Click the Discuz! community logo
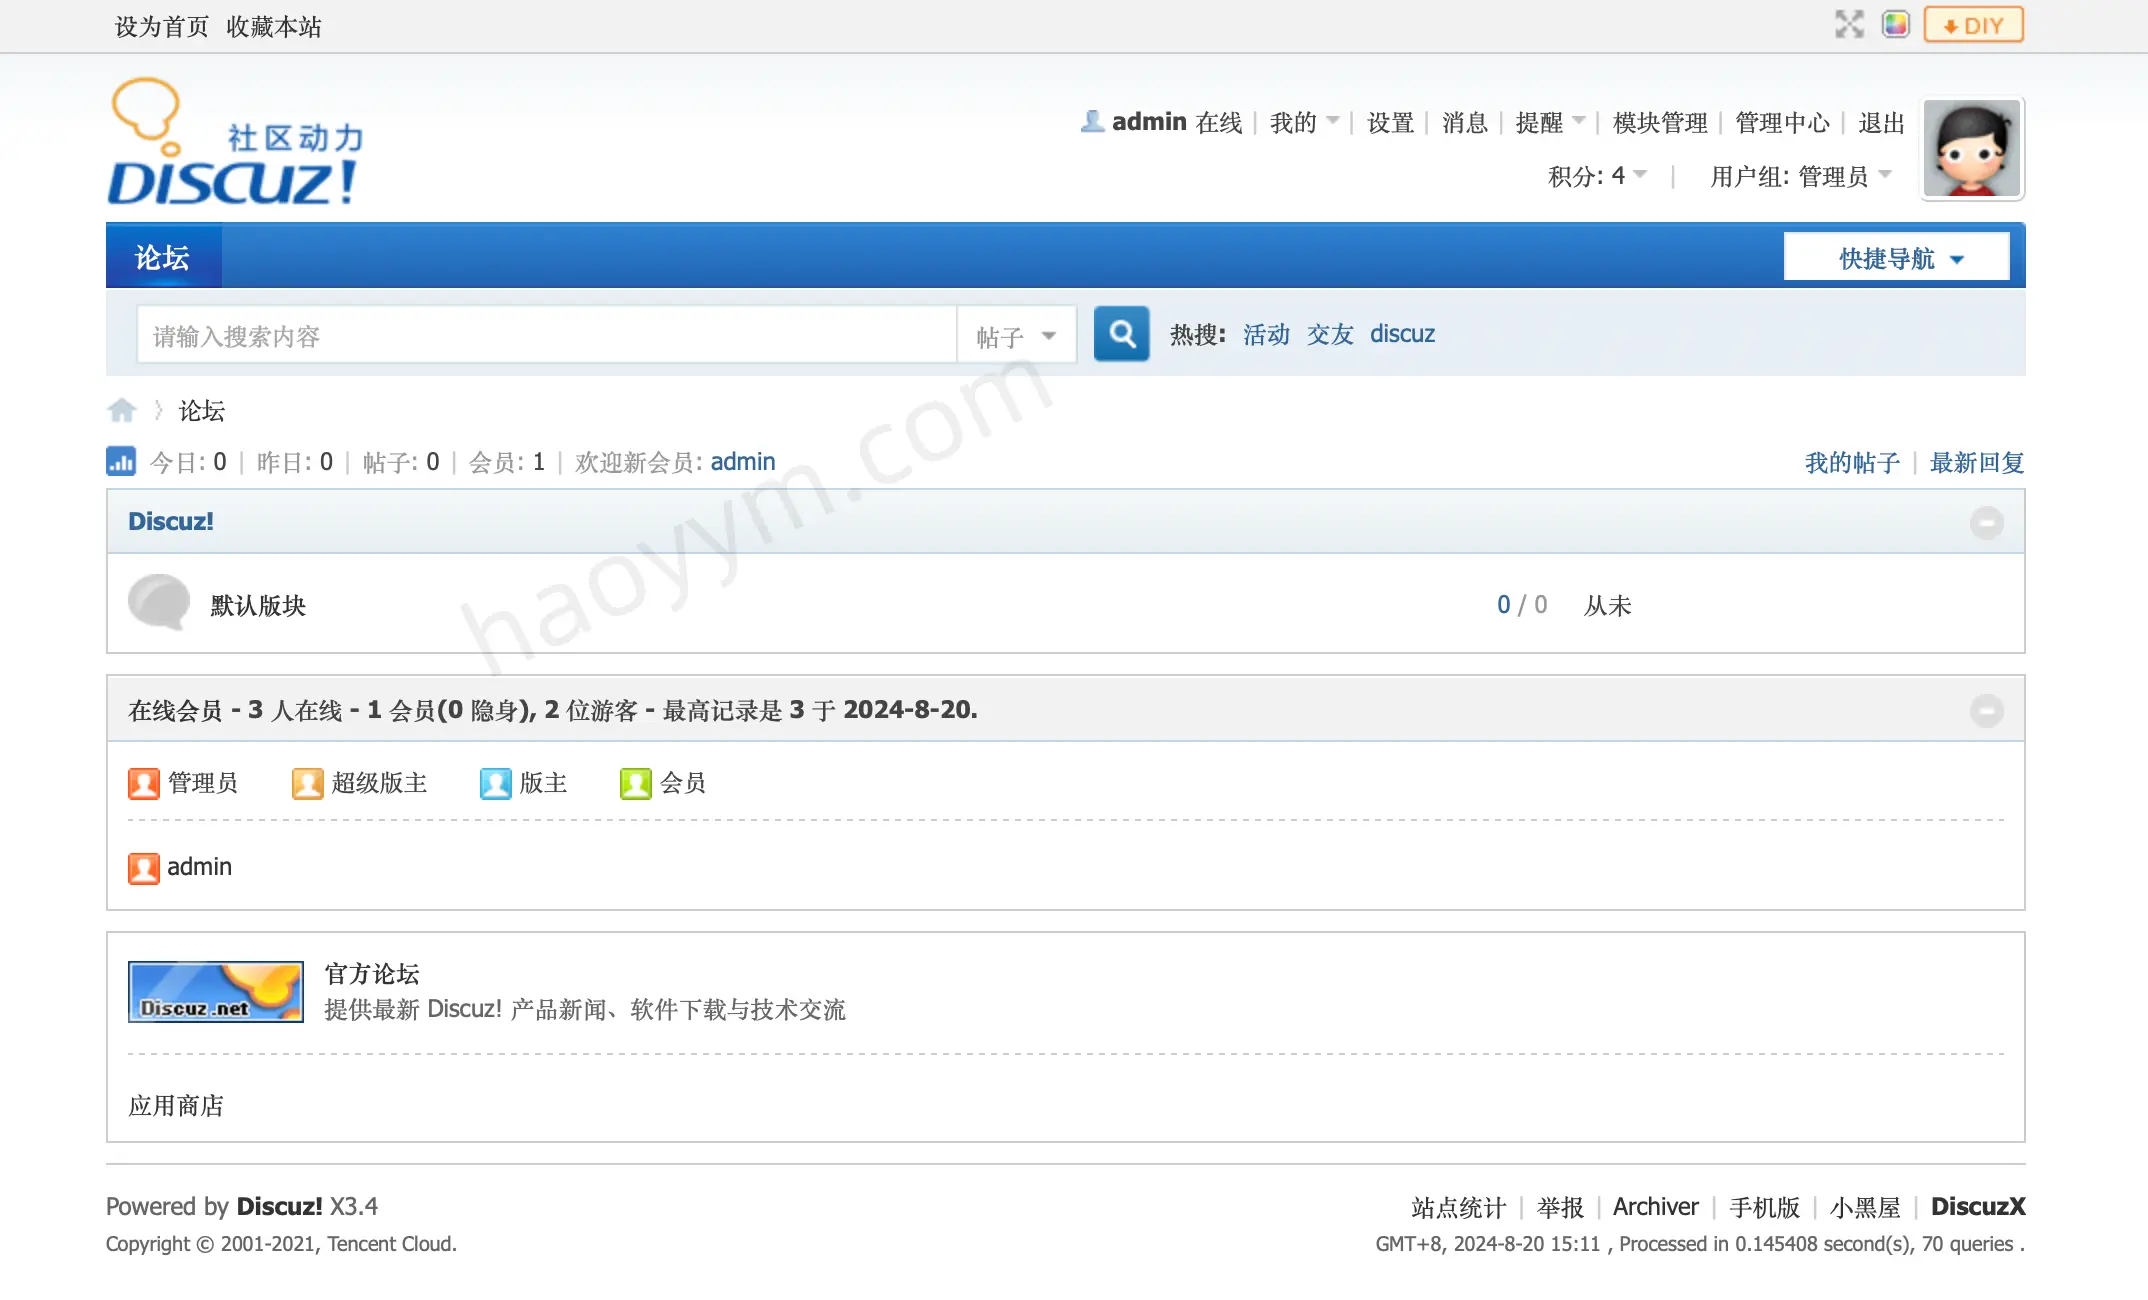Screen dimensions: 2148x1300 click(x=234, y=143)
